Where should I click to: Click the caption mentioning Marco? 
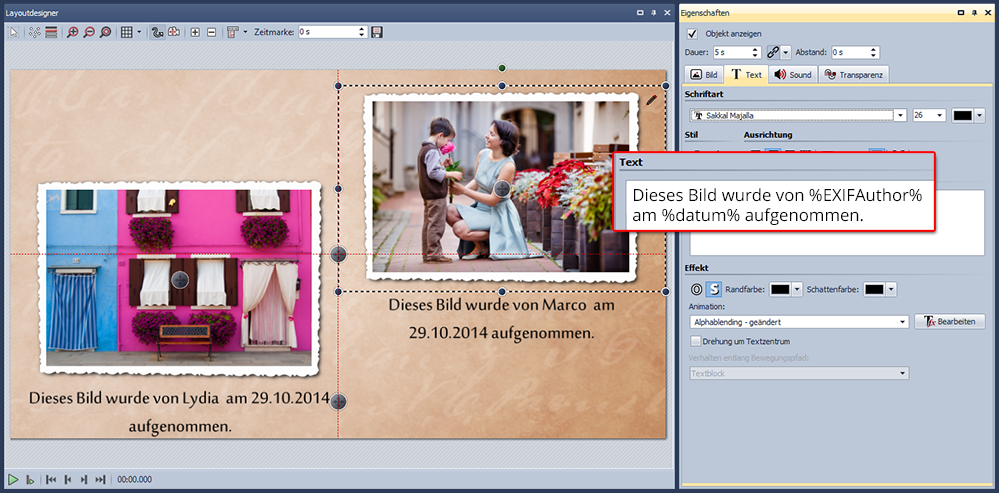501,318
